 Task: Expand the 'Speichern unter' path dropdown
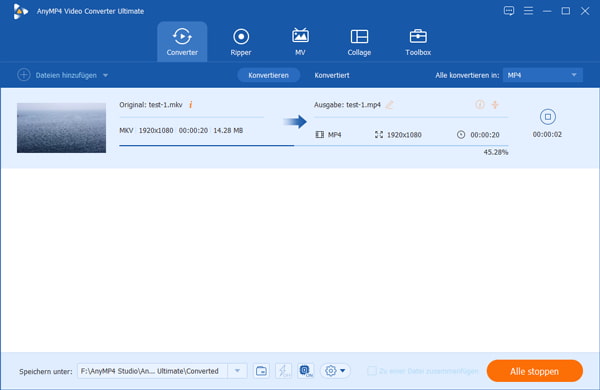(x=237, y=371)
